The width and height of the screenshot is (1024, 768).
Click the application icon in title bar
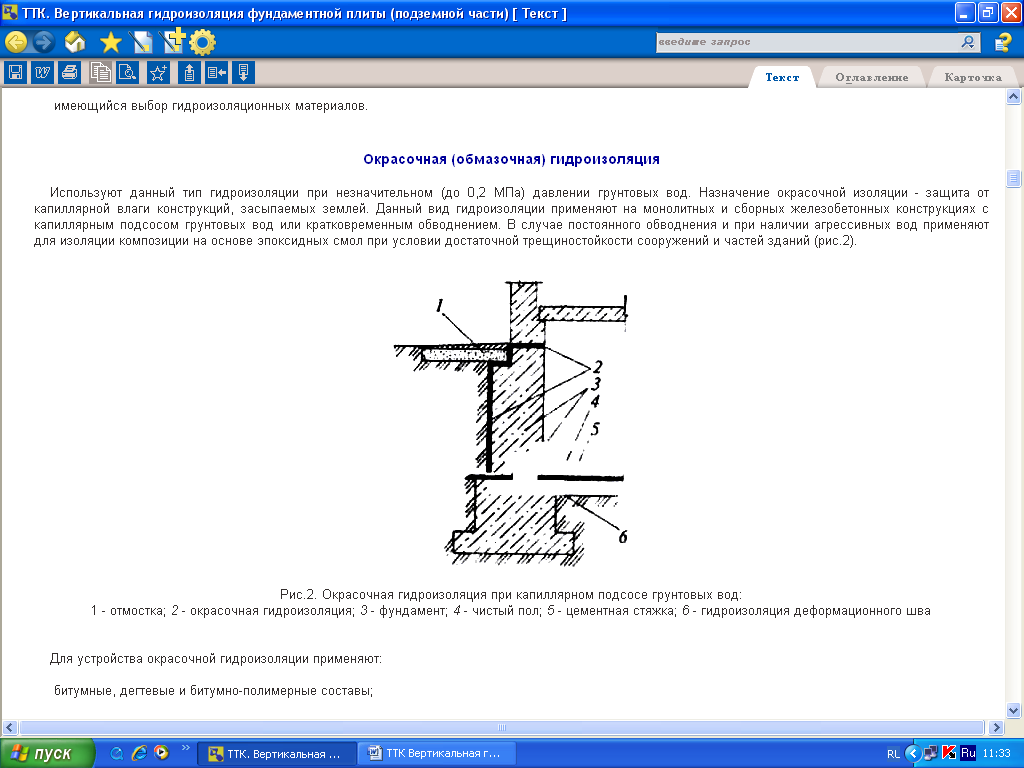point(10,12)
